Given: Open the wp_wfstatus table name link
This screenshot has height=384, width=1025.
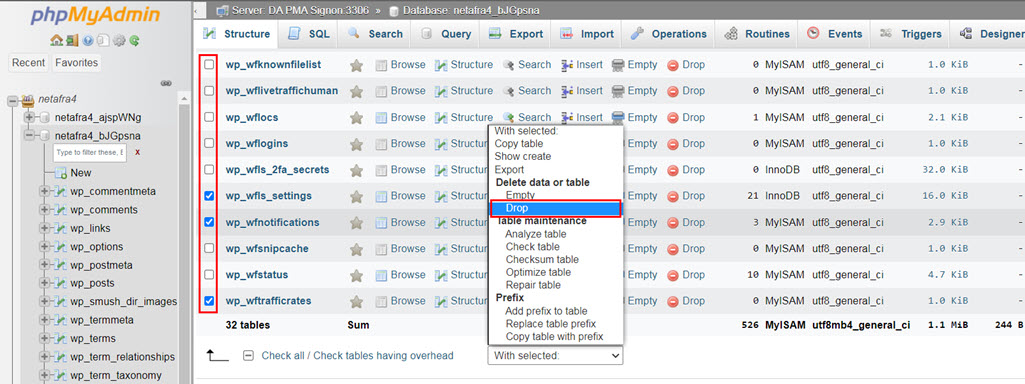Looking at the screenshot, I should 257,275.
